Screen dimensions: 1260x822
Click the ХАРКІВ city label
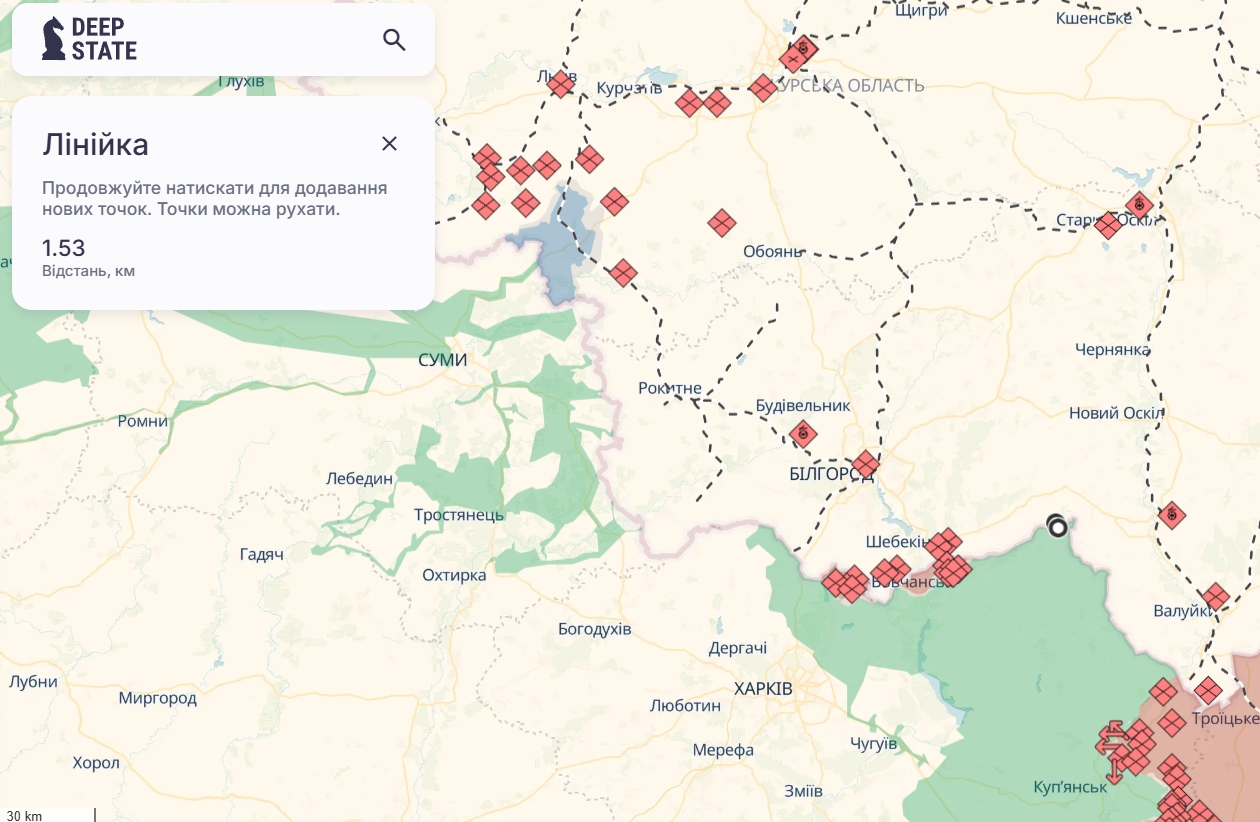[x=762, y=689]
